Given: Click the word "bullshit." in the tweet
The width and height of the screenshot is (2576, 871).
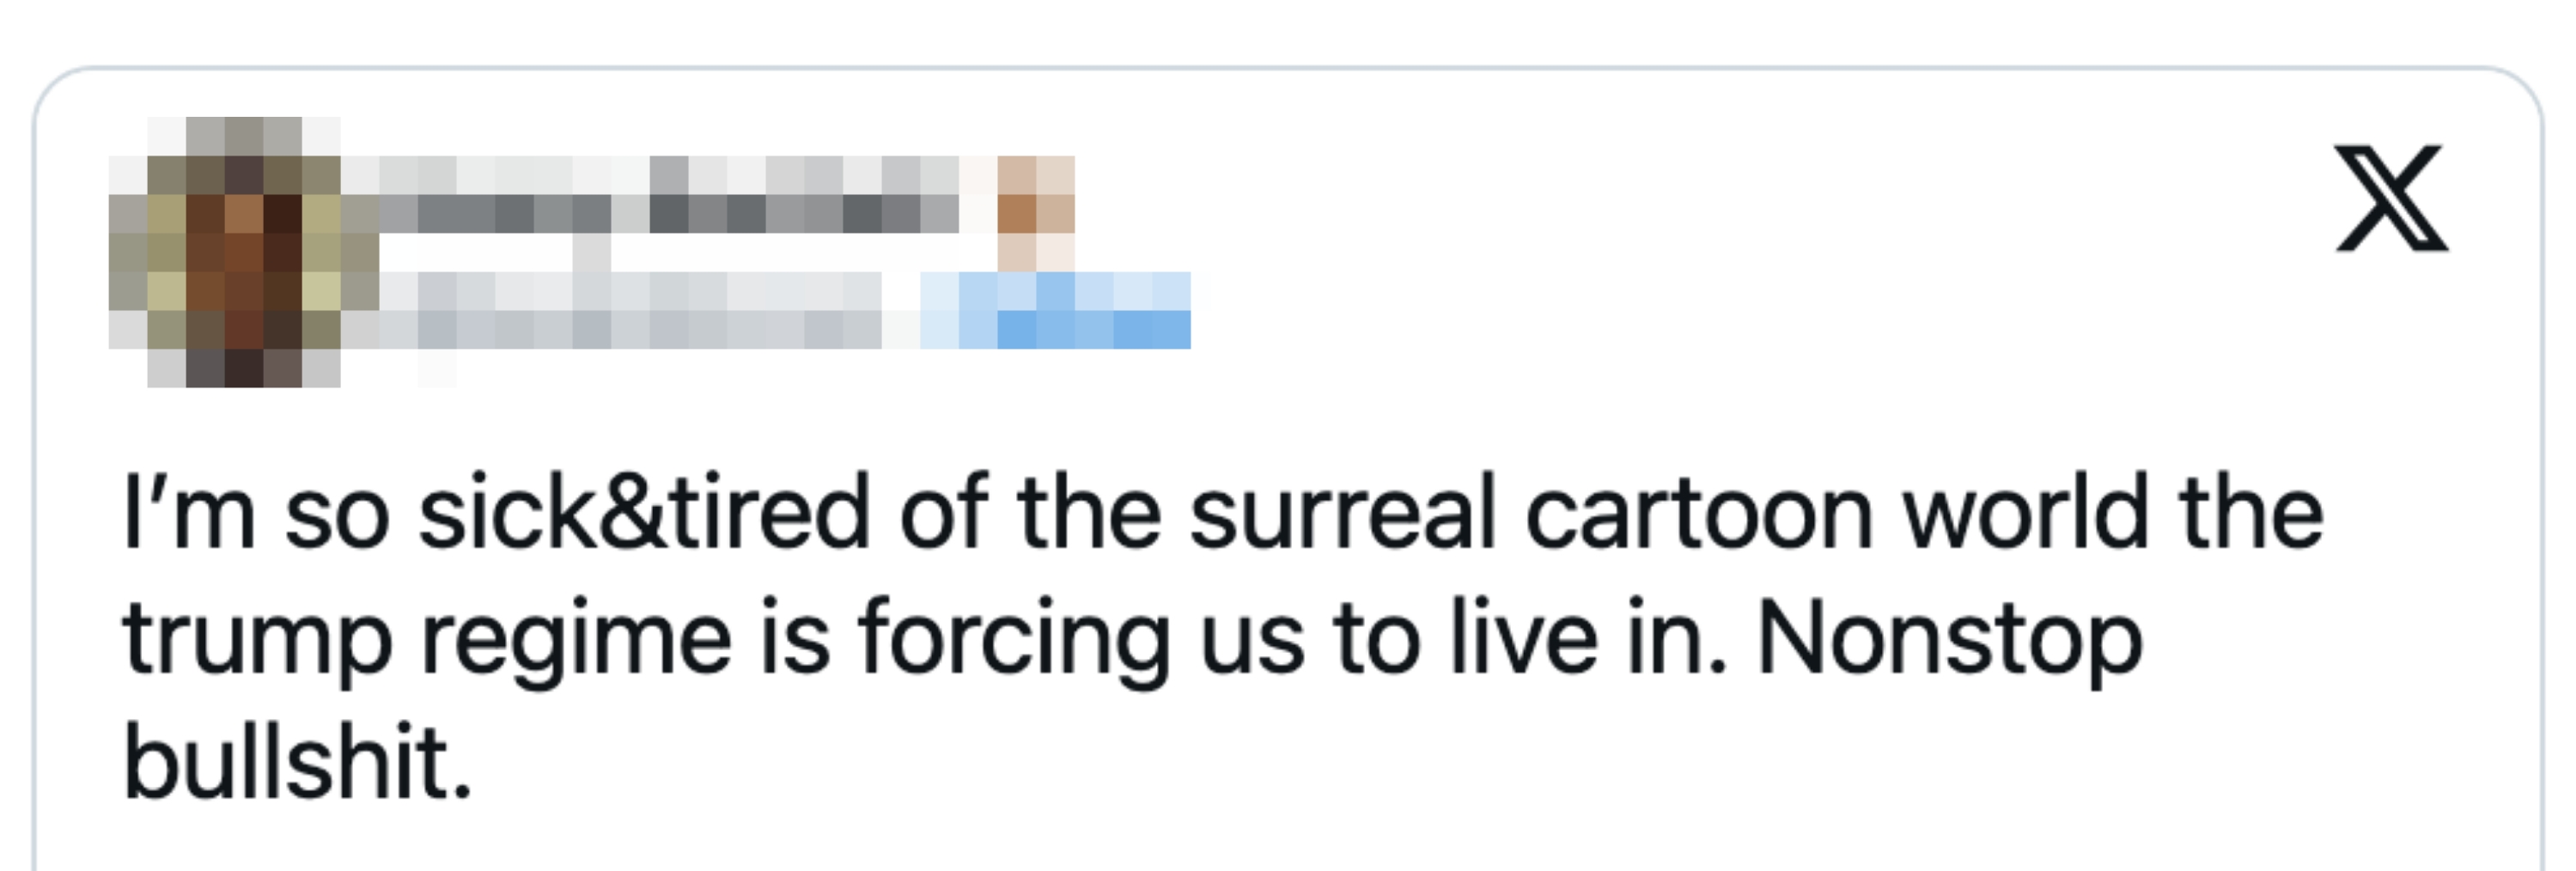Looking at the screenshot, I should (297, 763).
